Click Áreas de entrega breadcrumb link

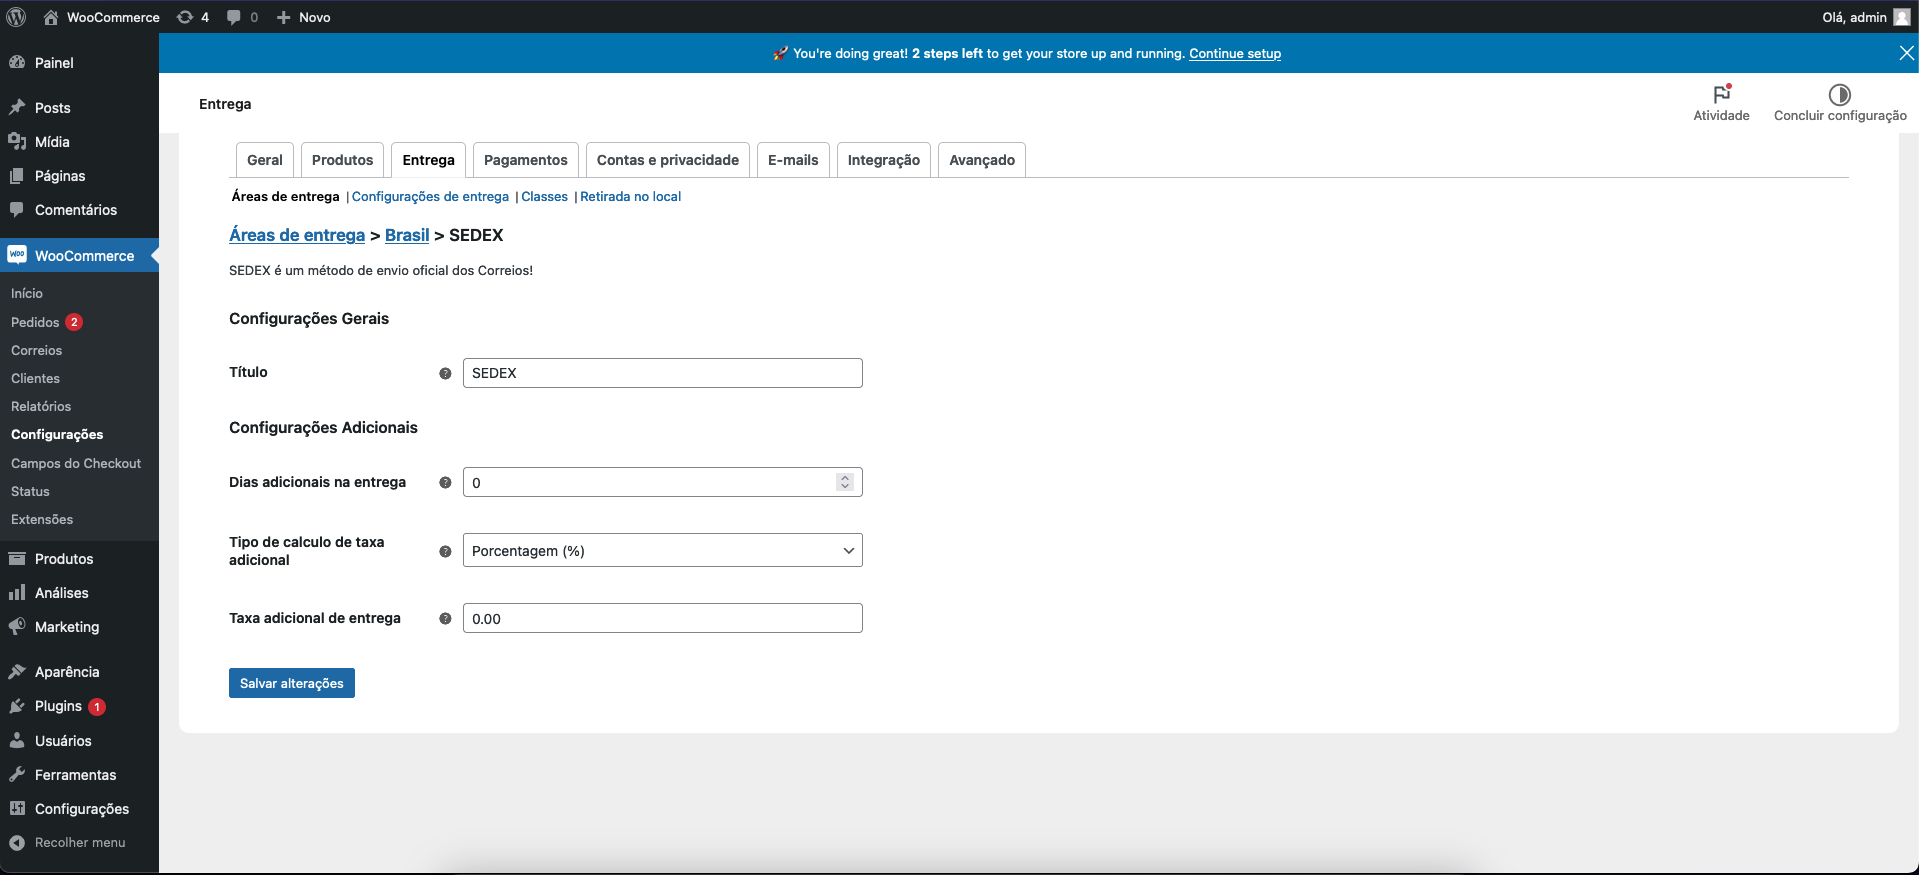297,235
